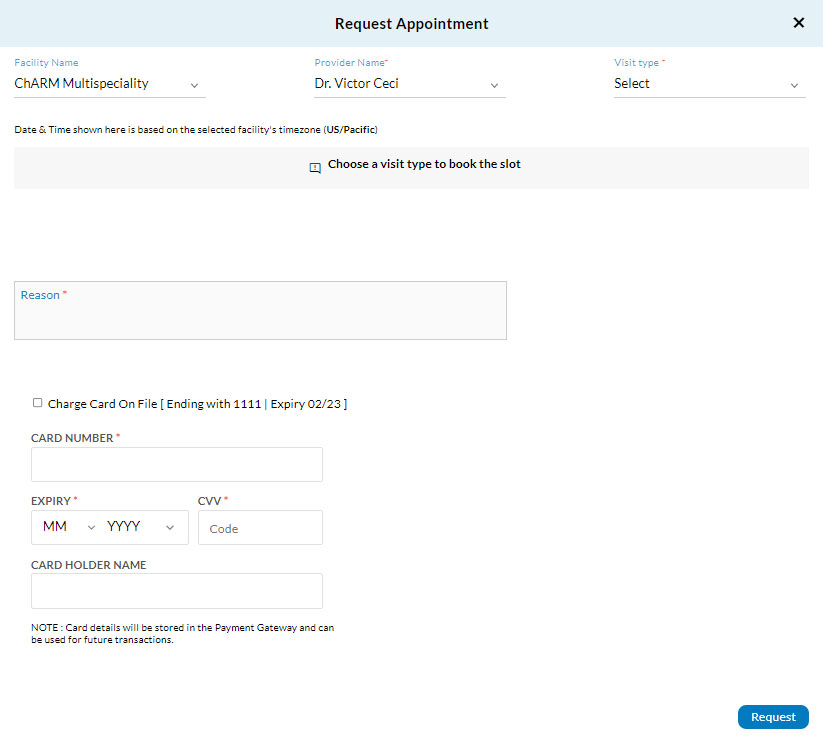Click the X to dismiss Request Appointment

(x=798, y=22)
